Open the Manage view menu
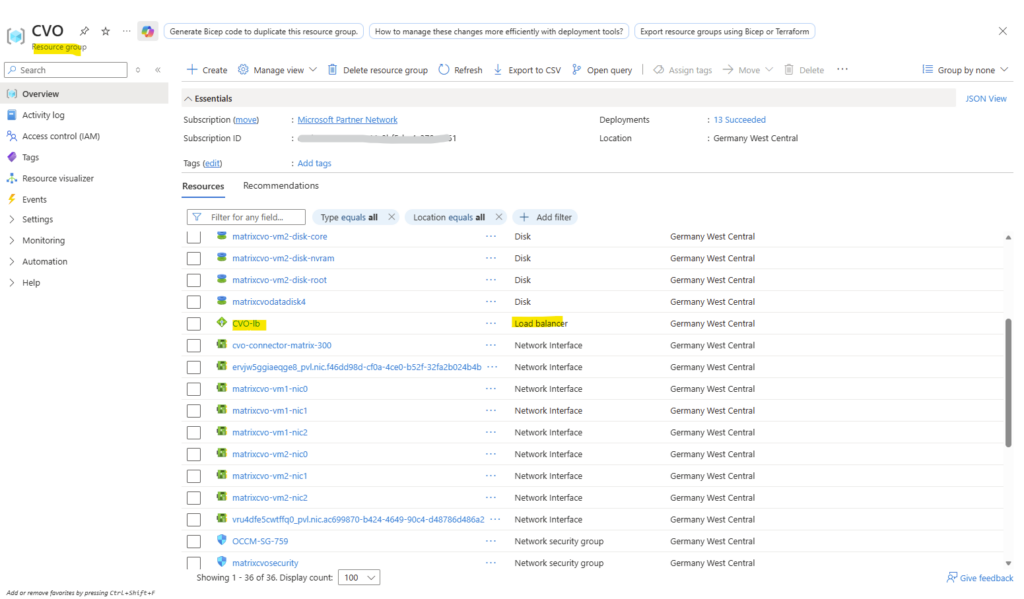This screenshot has height=599, width=1024. [277, 70]
